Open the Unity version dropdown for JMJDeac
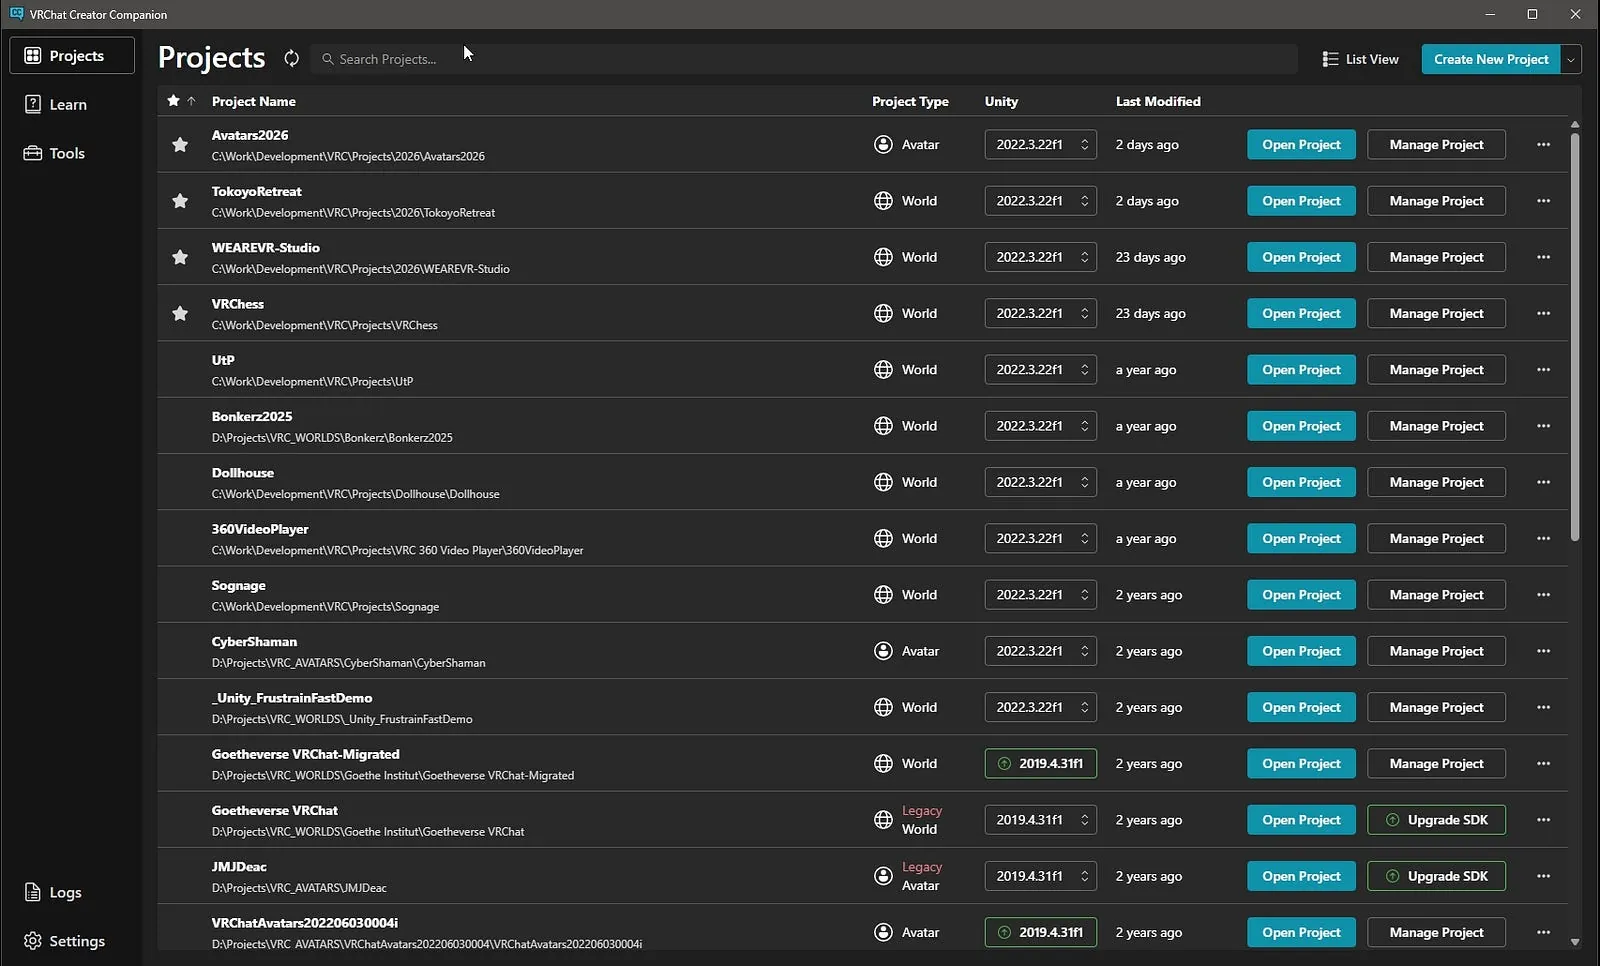The height and width of the screenshot is (966, 1600). (x=1040, y=876)
